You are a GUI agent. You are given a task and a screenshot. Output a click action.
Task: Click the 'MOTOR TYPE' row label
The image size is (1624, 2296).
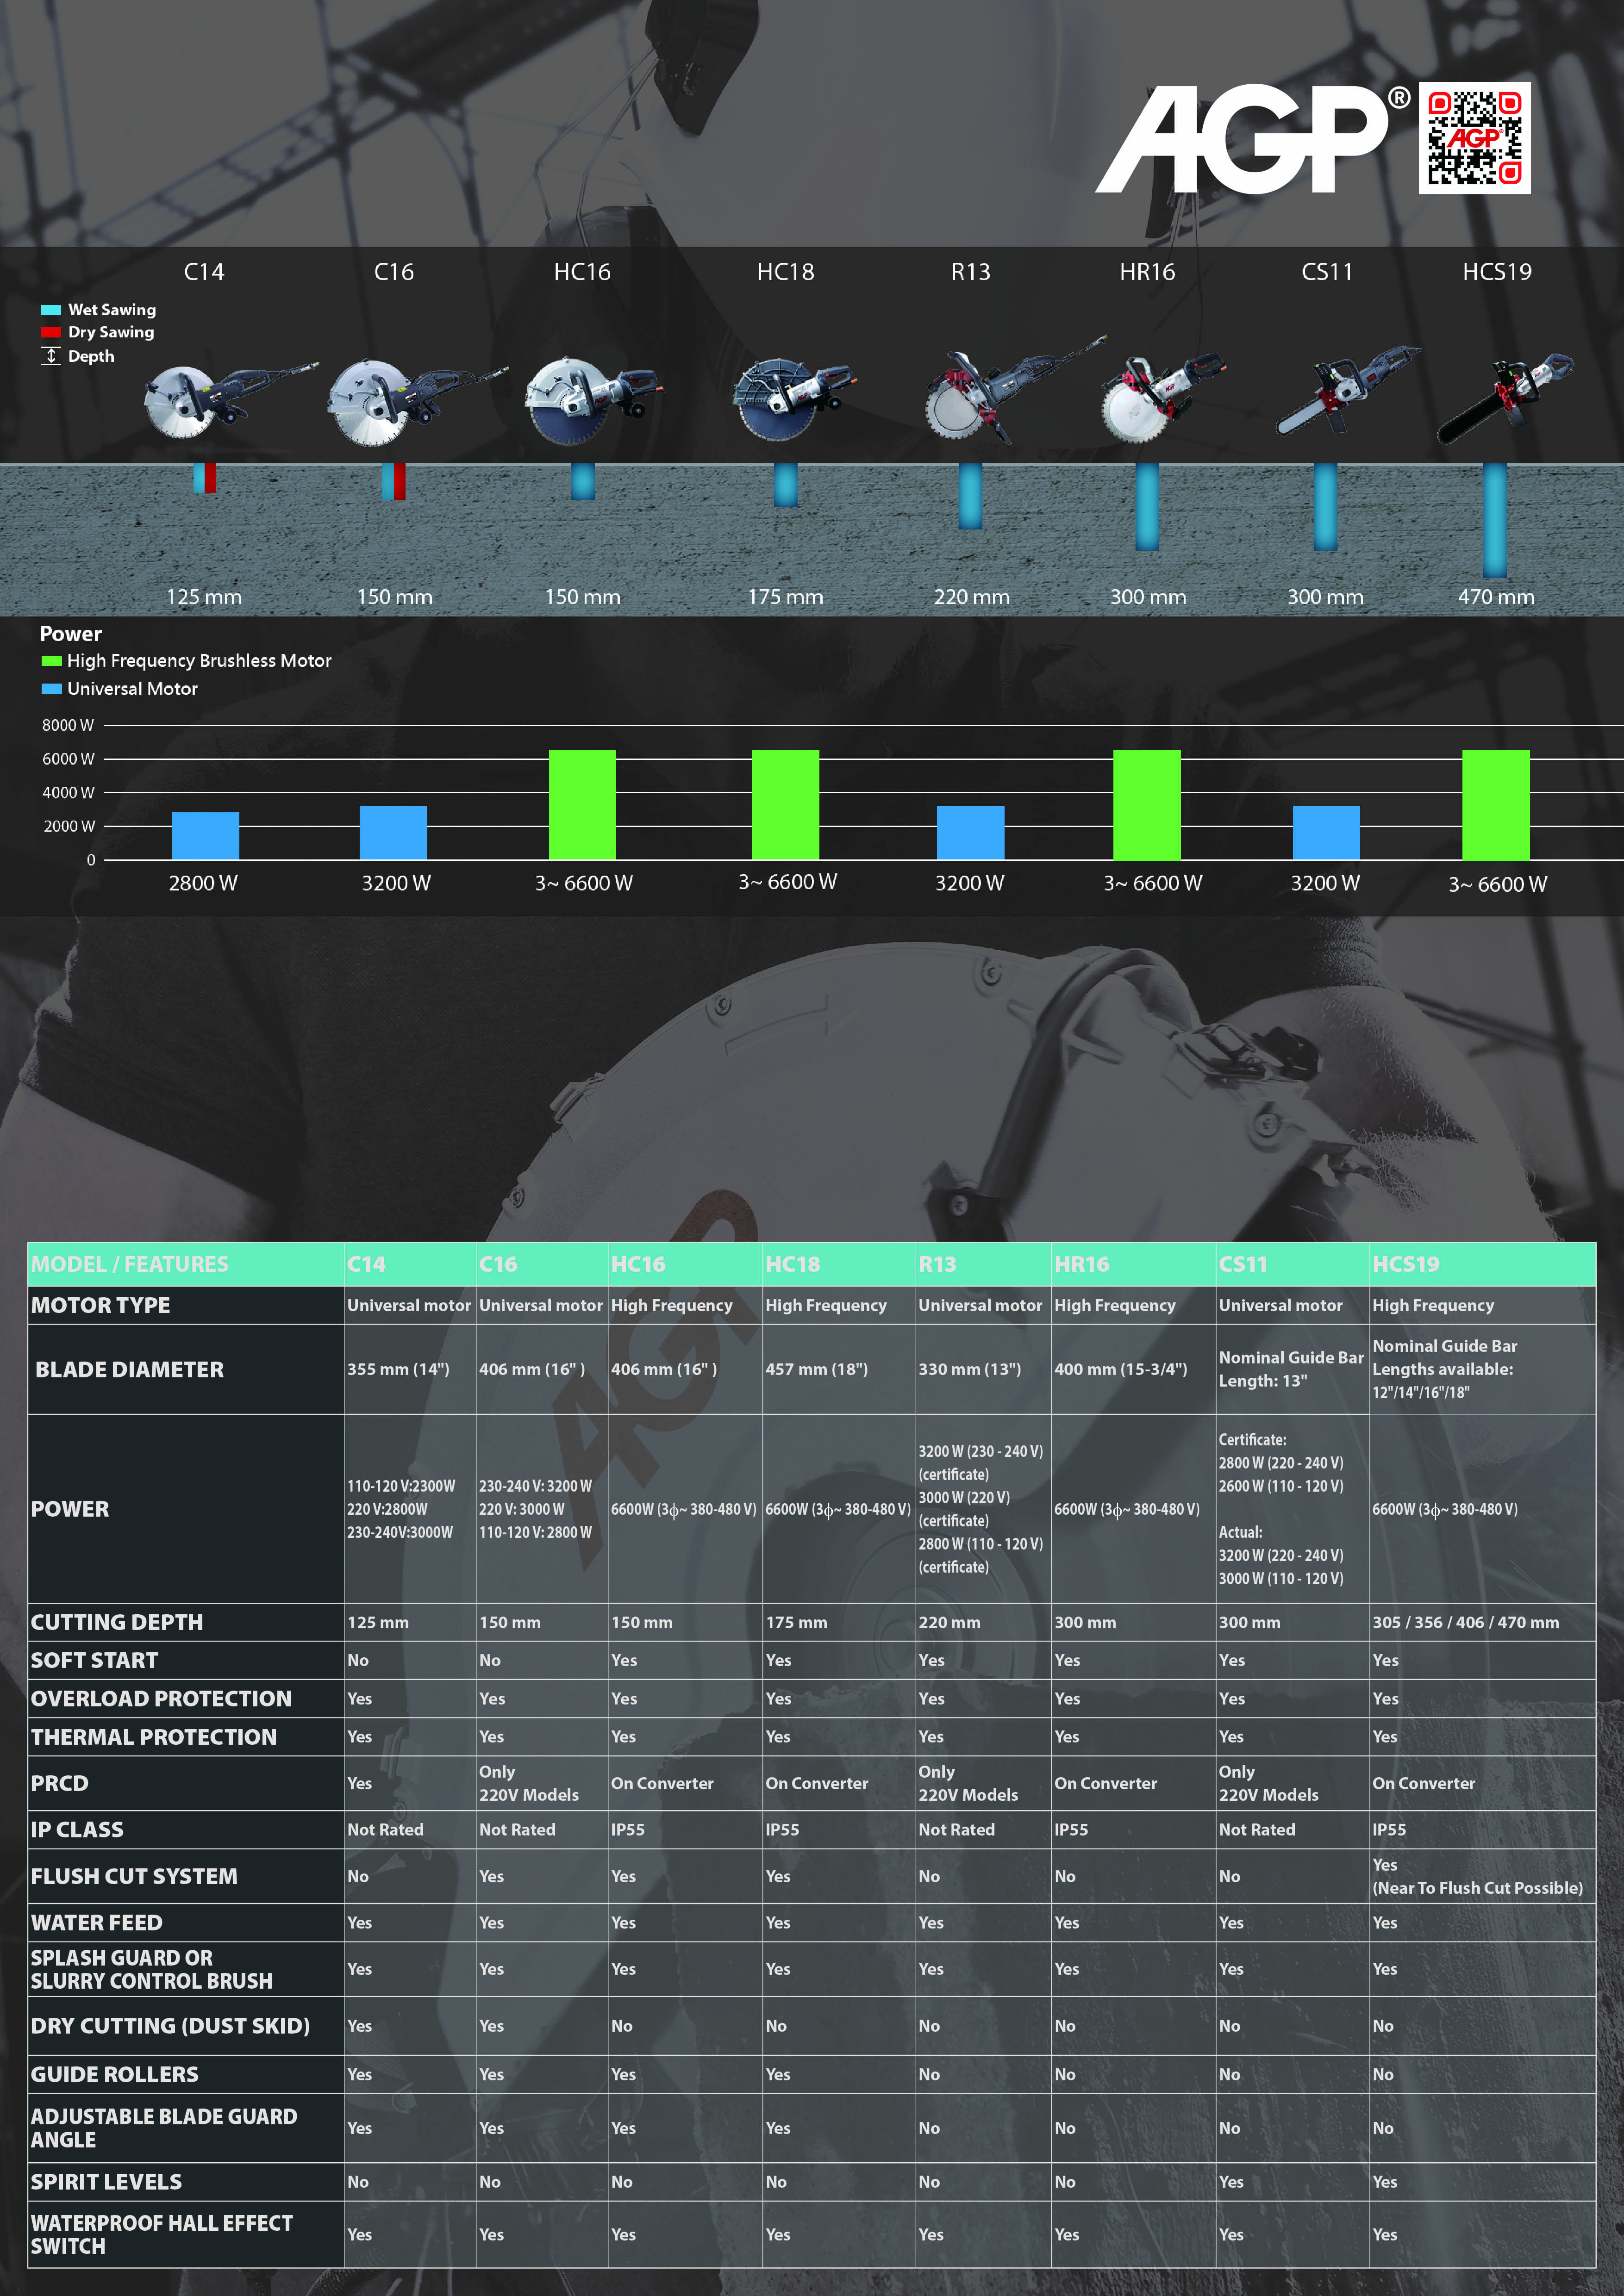pyautogui.click(x=100, y=1305)
